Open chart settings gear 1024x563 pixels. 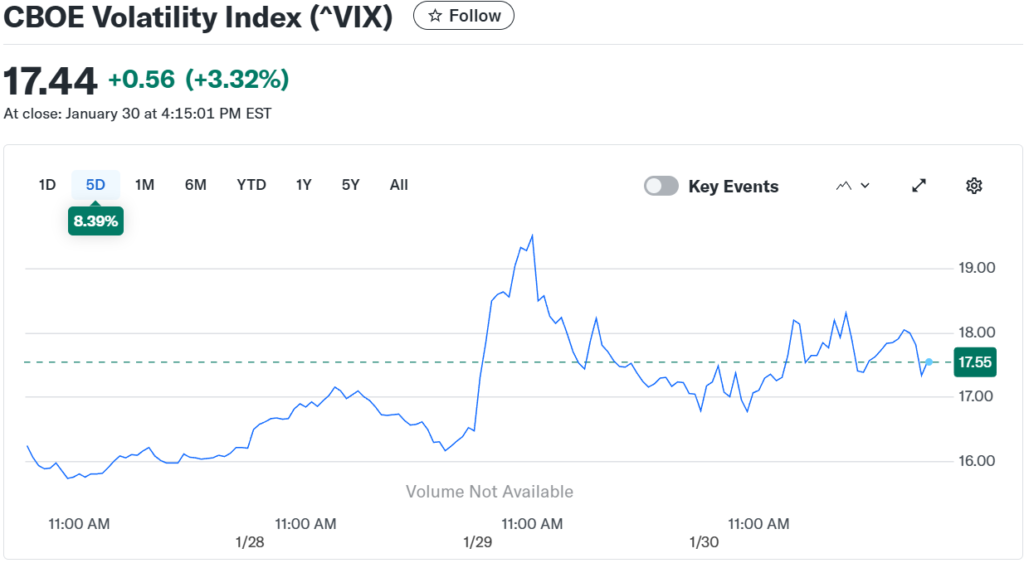point(974,185)
